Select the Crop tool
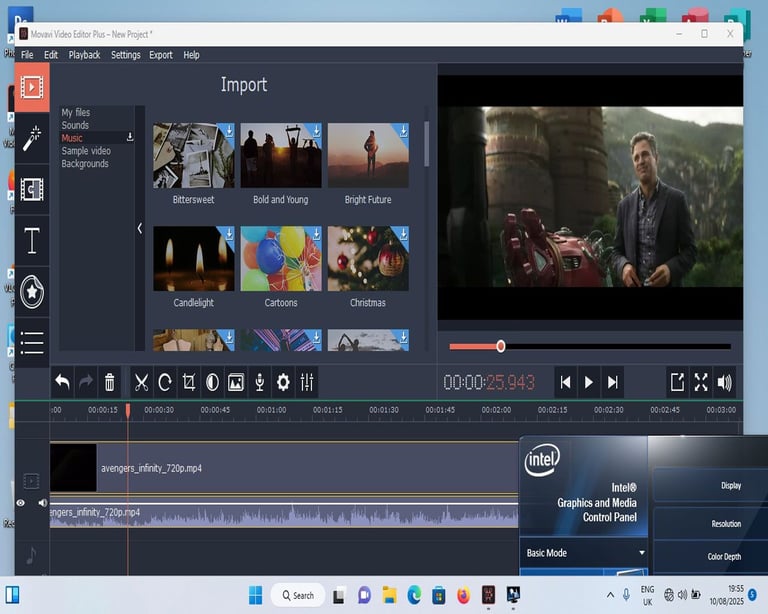 [189, 382]
